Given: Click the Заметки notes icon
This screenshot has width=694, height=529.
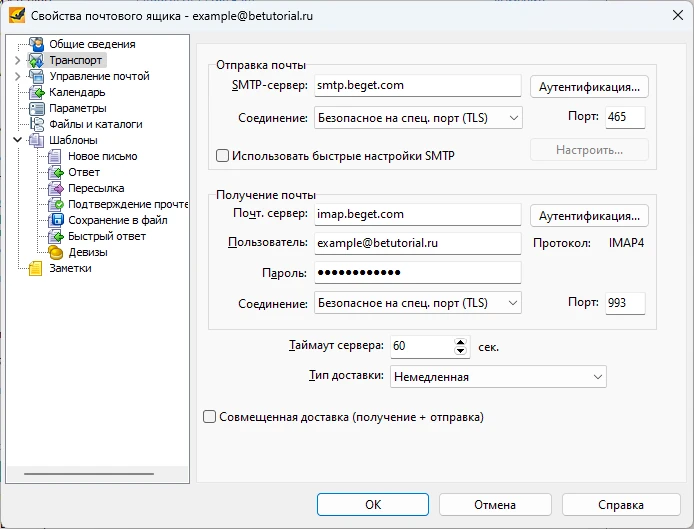Looking at the screenshot, I should pyautogui.click(x=36, y=268).
